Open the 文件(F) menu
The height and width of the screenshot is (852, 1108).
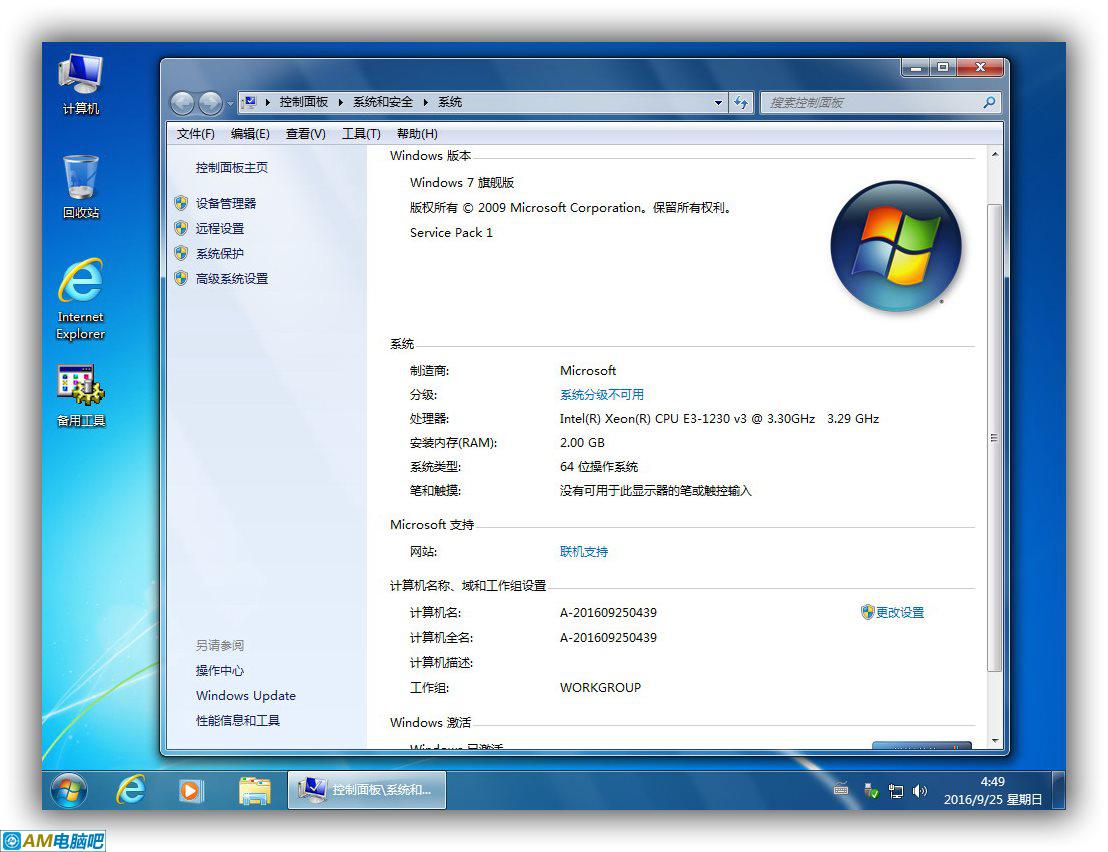pos(195,134)
